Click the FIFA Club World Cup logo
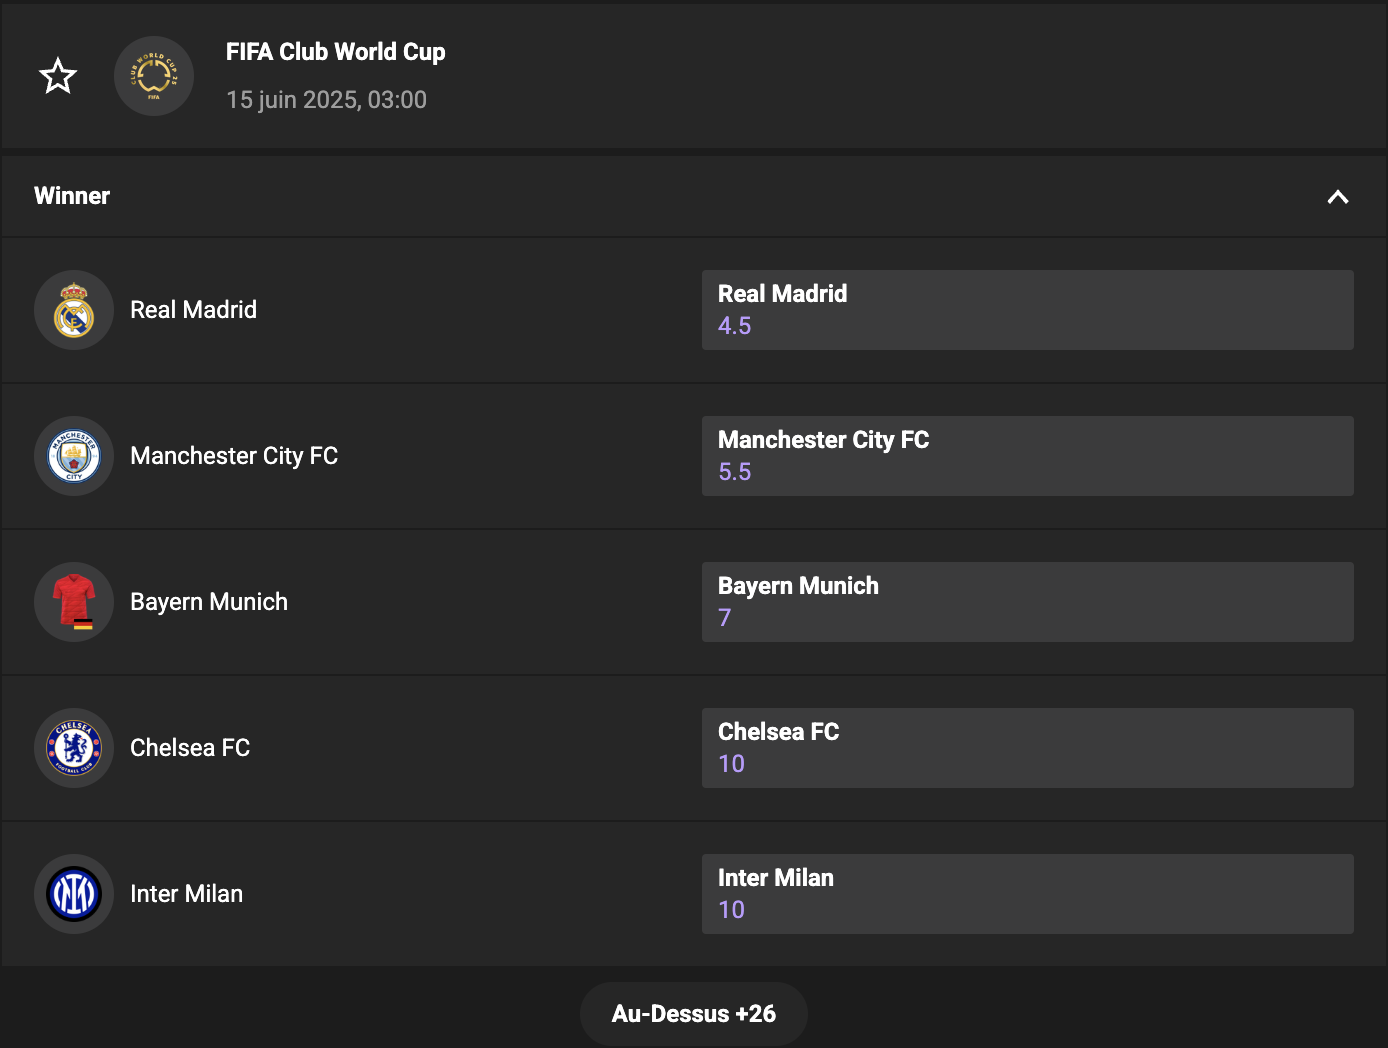This screenshot has height=1048, width=1388. [154, 76]
